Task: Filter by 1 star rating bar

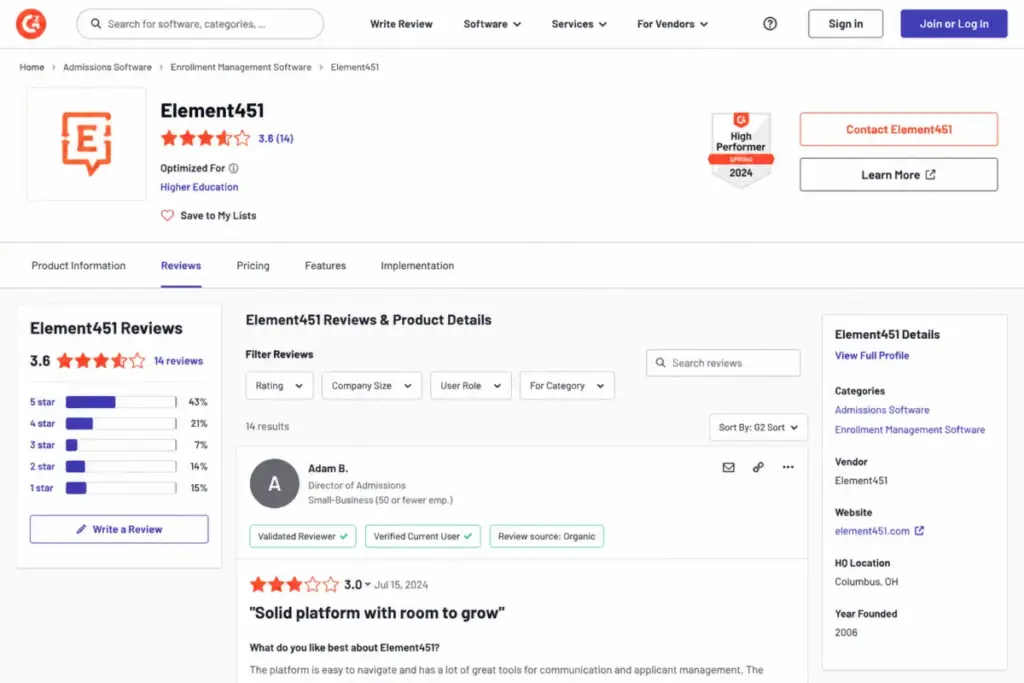Action: (x=121, y=488)
